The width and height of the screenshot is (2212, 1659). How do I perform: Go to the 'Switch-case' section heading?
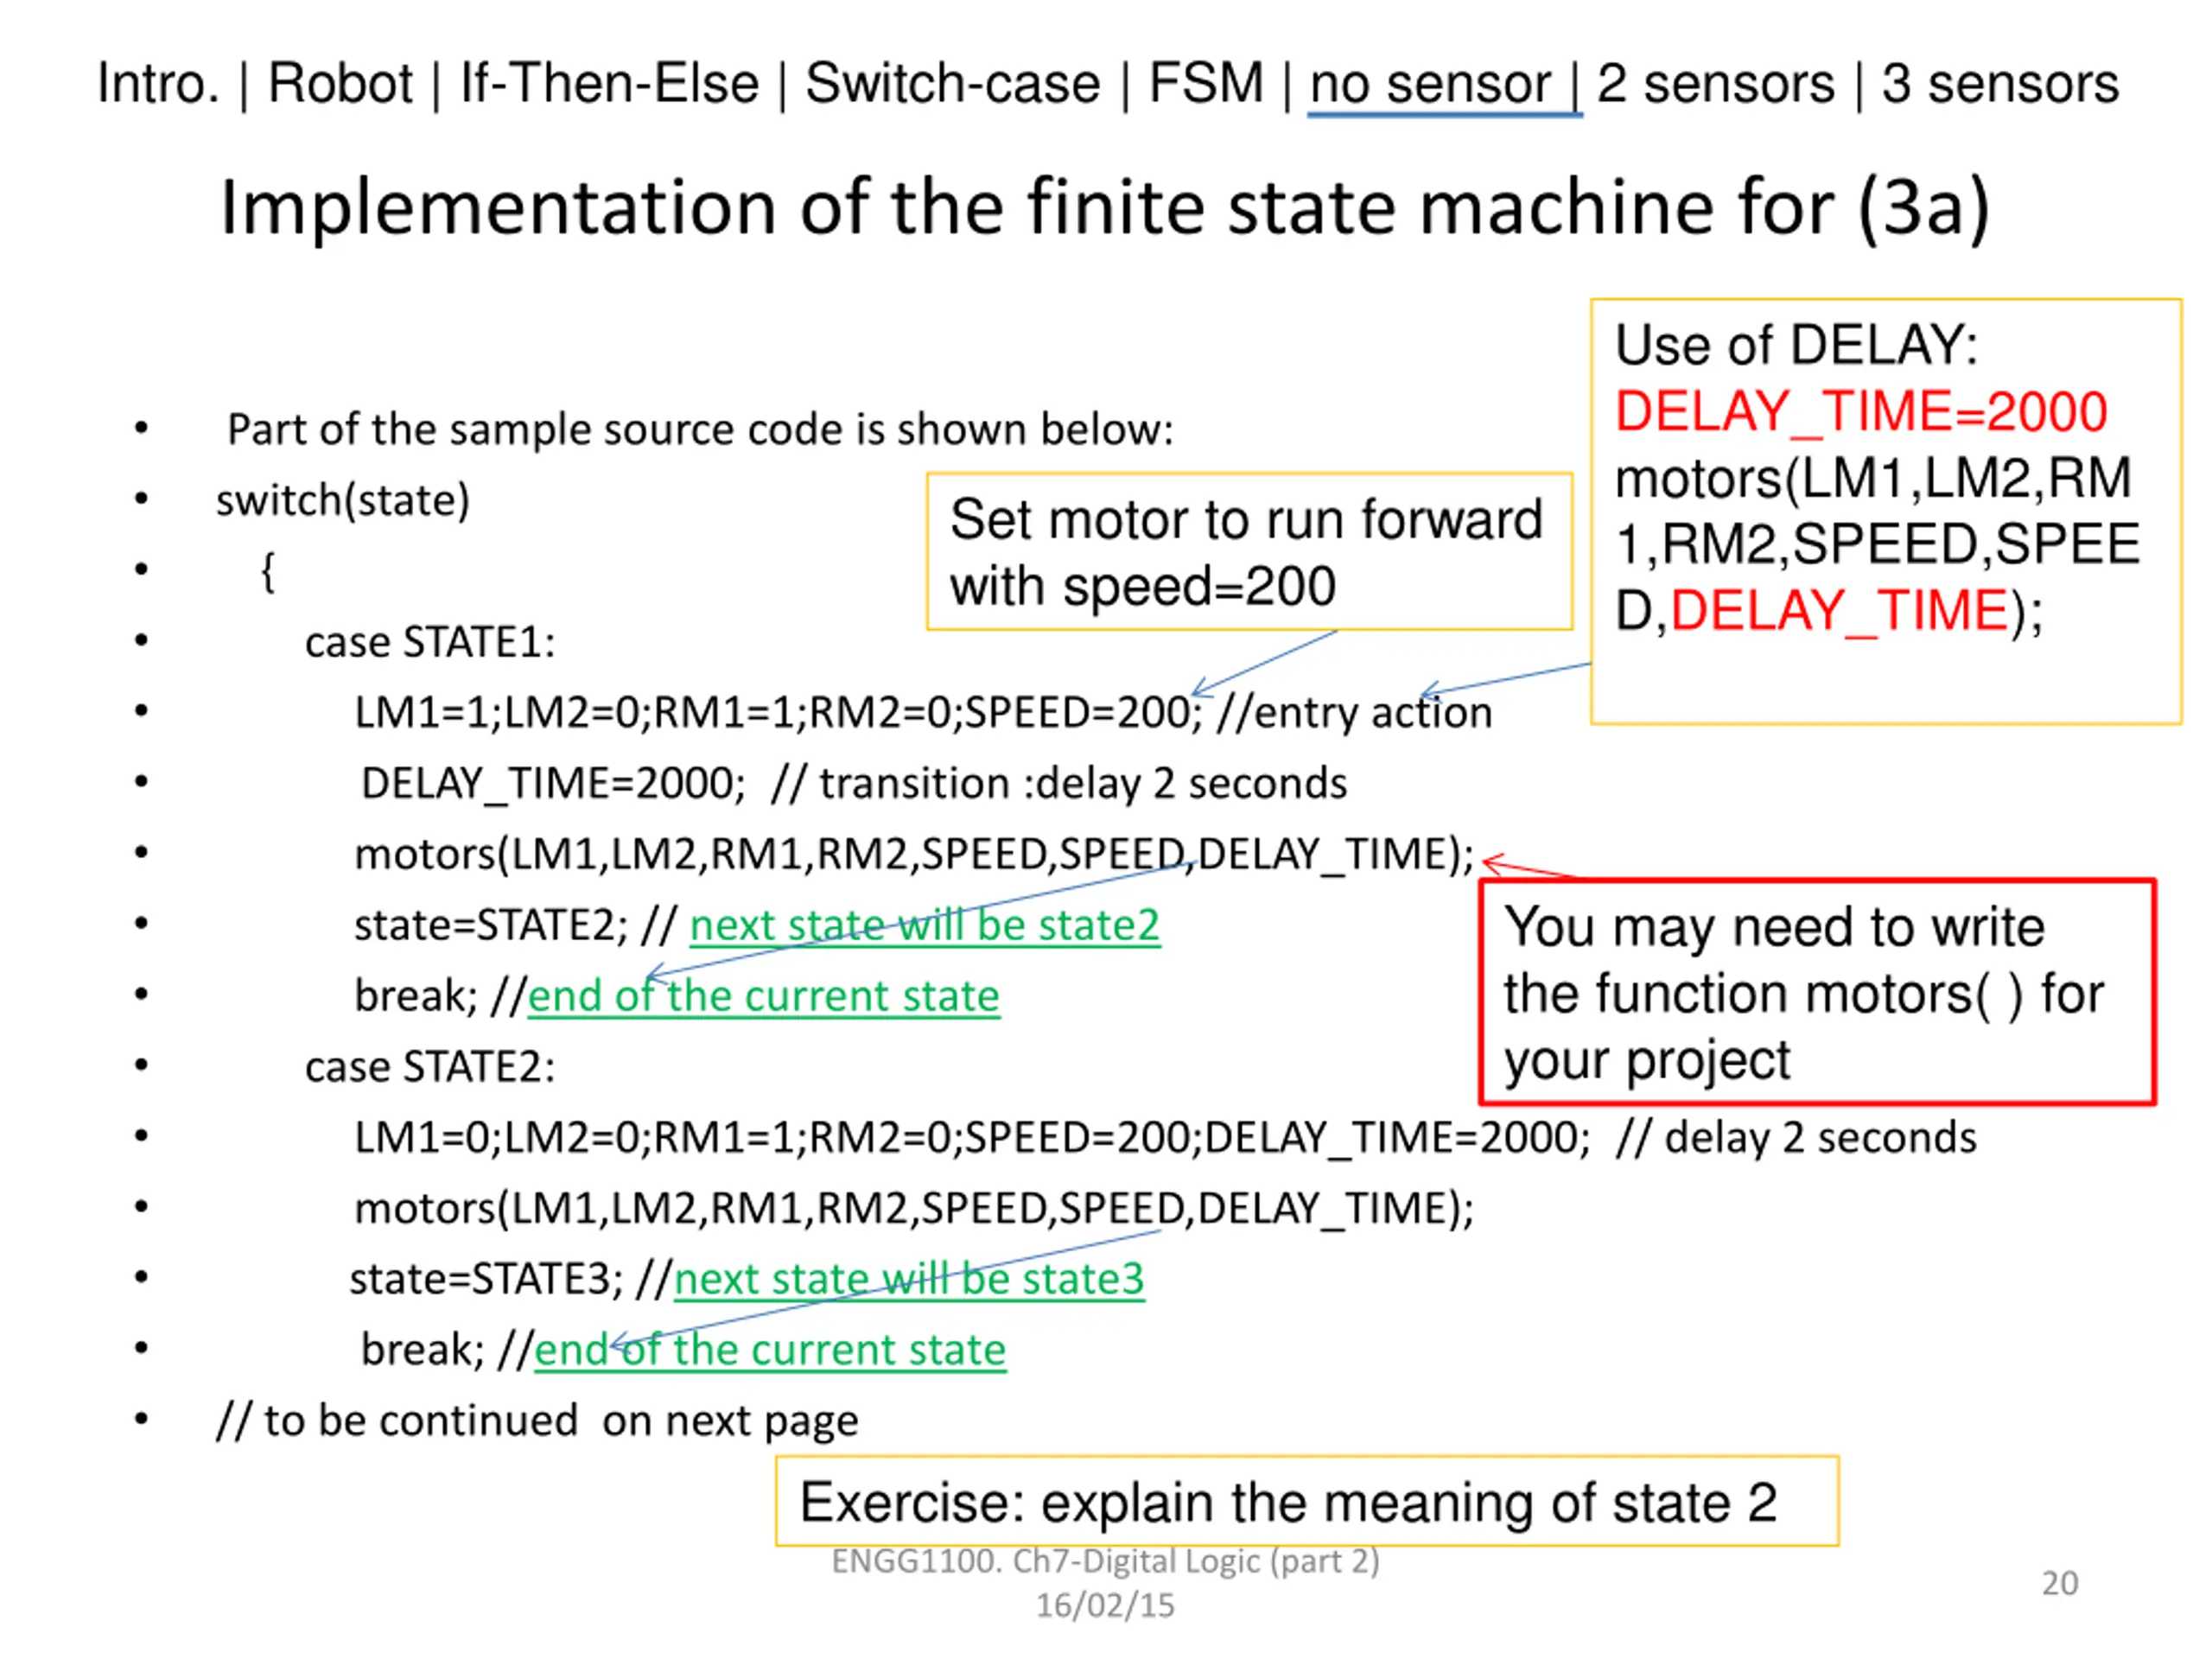pos(952,83)
